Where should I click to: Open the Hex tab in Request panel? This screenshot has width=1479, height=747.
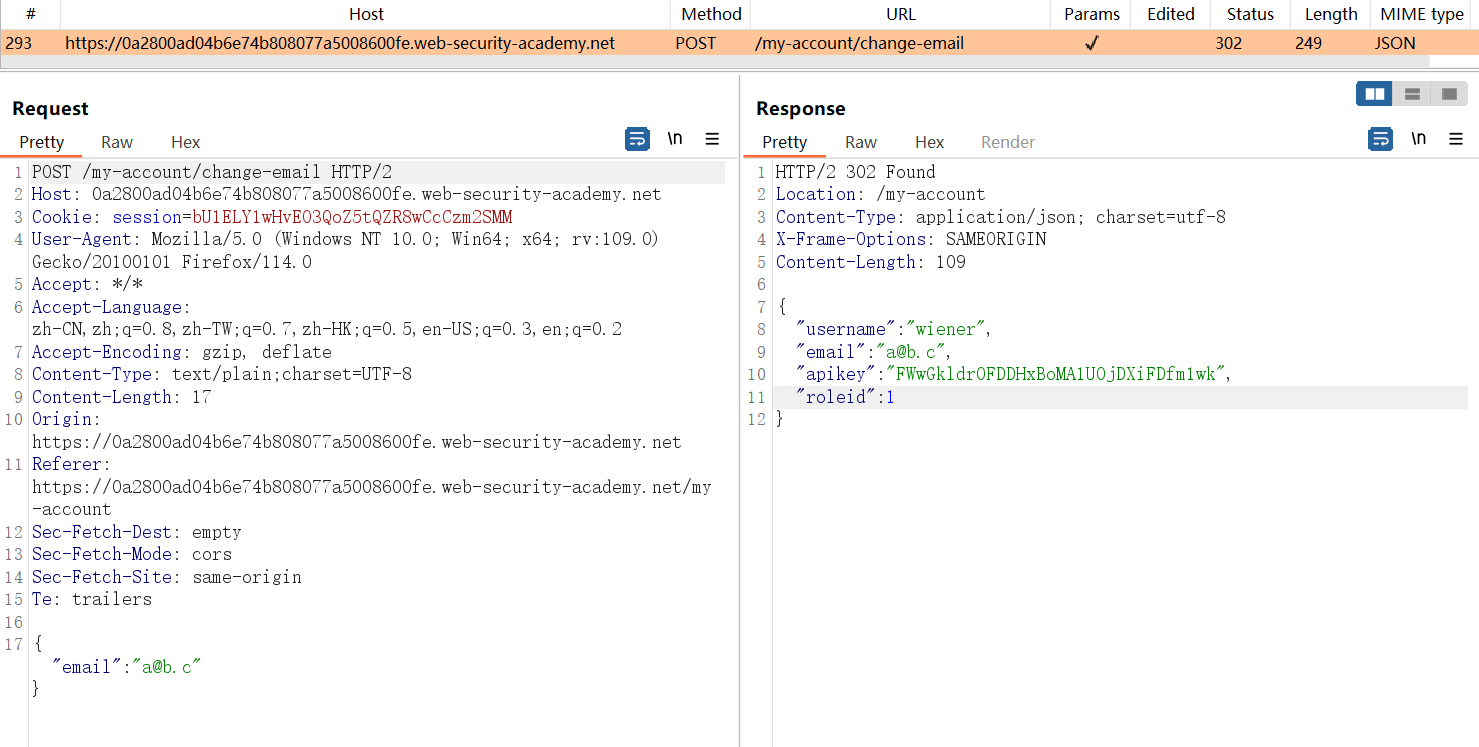pyautogui.click(x=185, y=142)
